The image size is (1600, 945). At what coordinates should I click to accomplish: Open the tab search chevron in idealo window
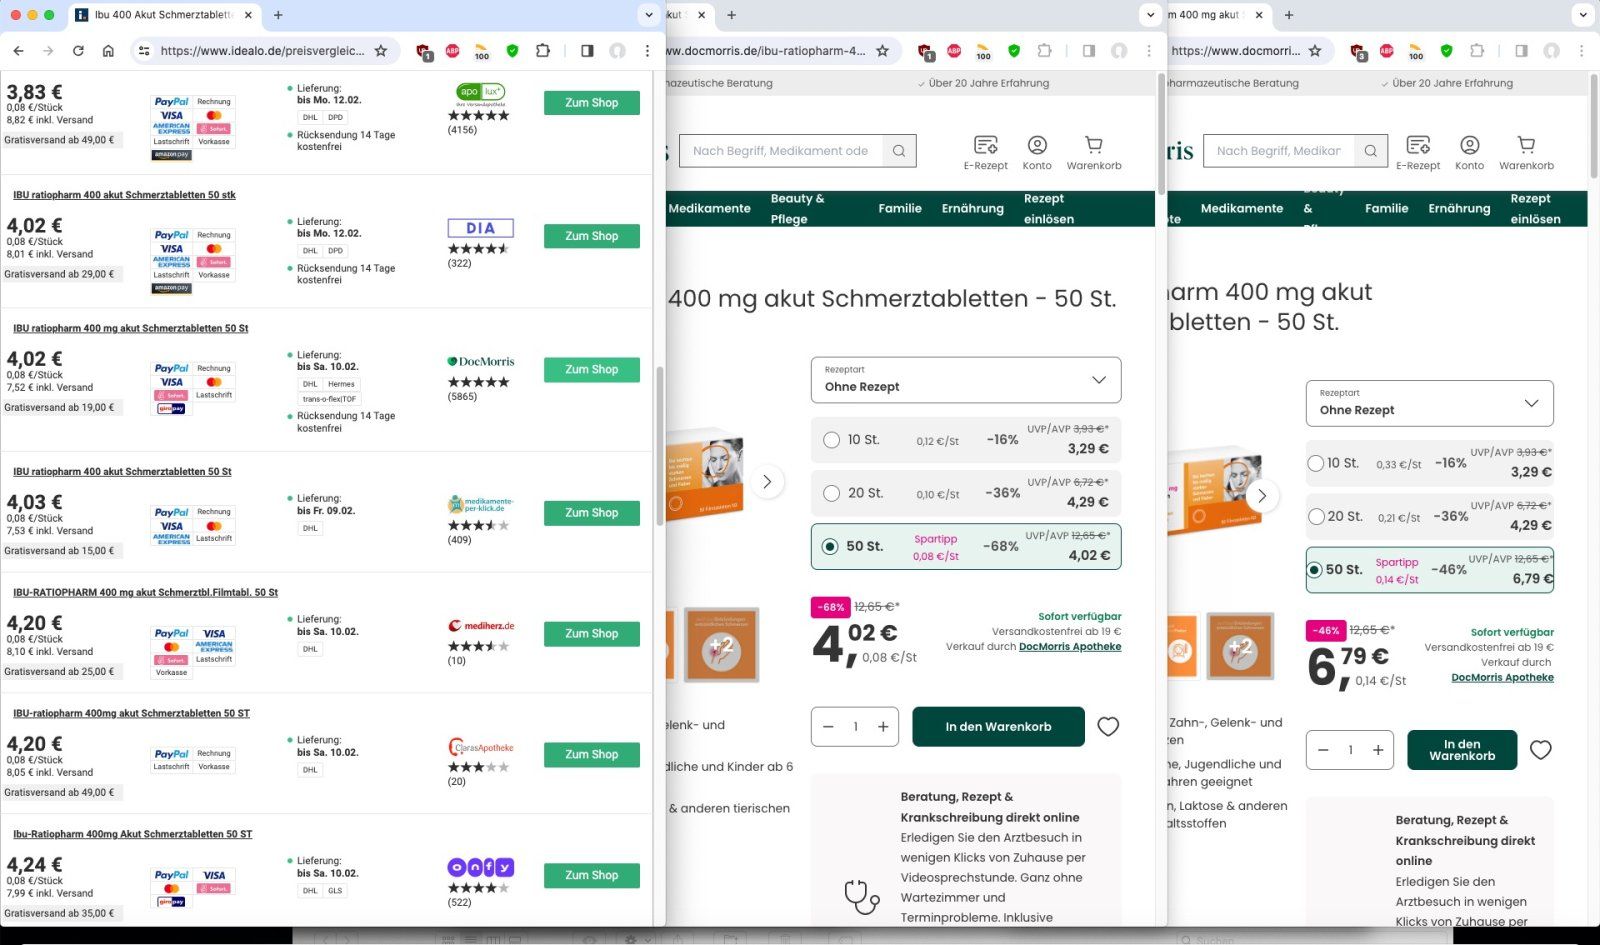[648, 15]
